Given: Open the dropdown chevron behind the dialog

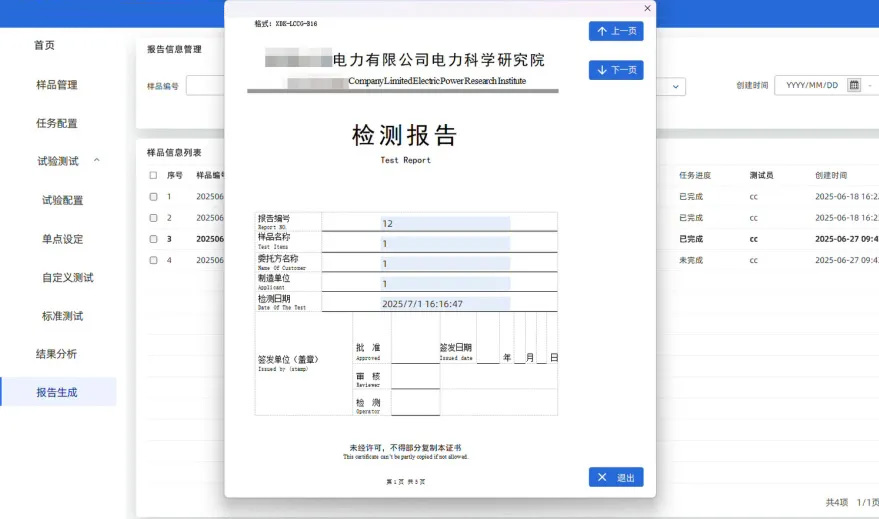Looking at the screenshot, I should (676, 86).
